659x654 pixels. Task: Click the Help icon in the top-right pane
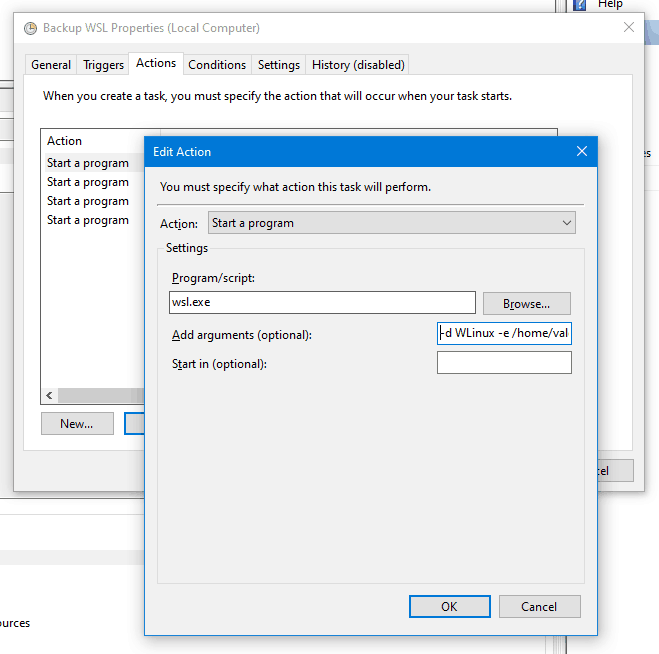click(579, 5)
